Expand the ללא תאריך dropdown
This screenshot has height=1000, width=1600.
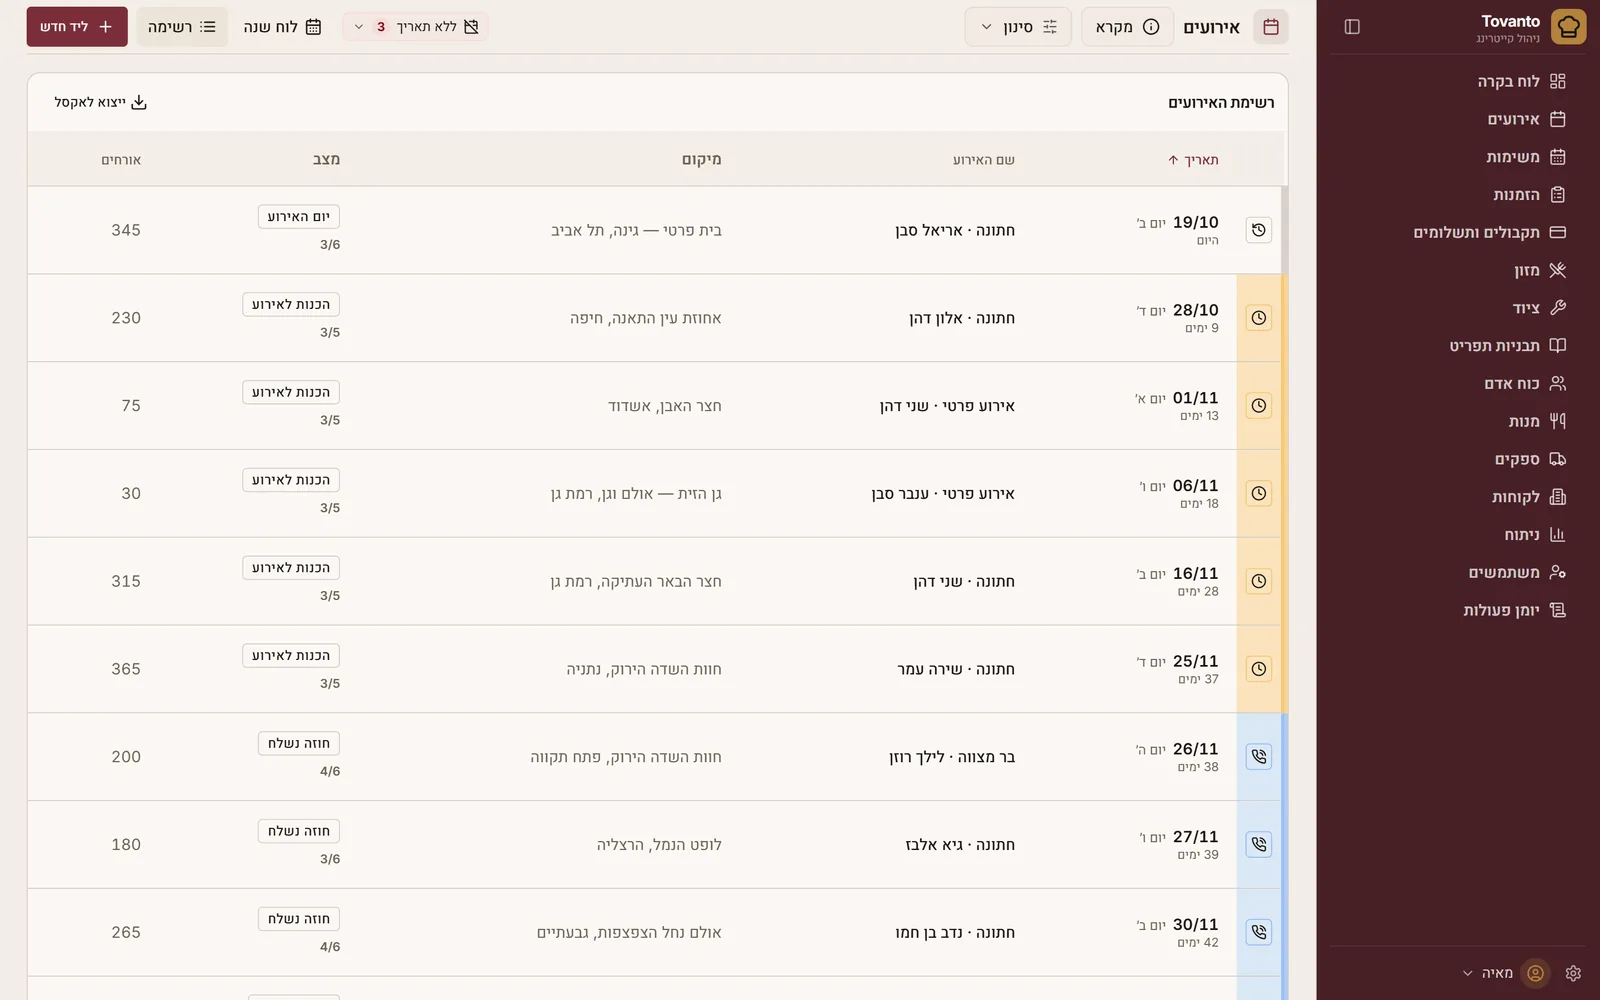(x=416, y=27)
